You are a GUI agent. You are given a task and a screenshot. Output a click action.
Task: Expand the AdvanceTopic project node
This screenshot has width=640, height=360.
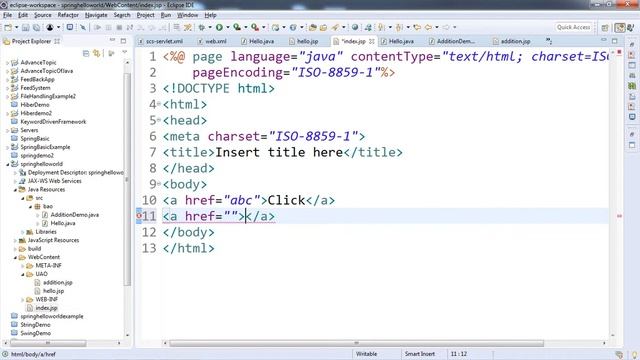tap(7, 63)
